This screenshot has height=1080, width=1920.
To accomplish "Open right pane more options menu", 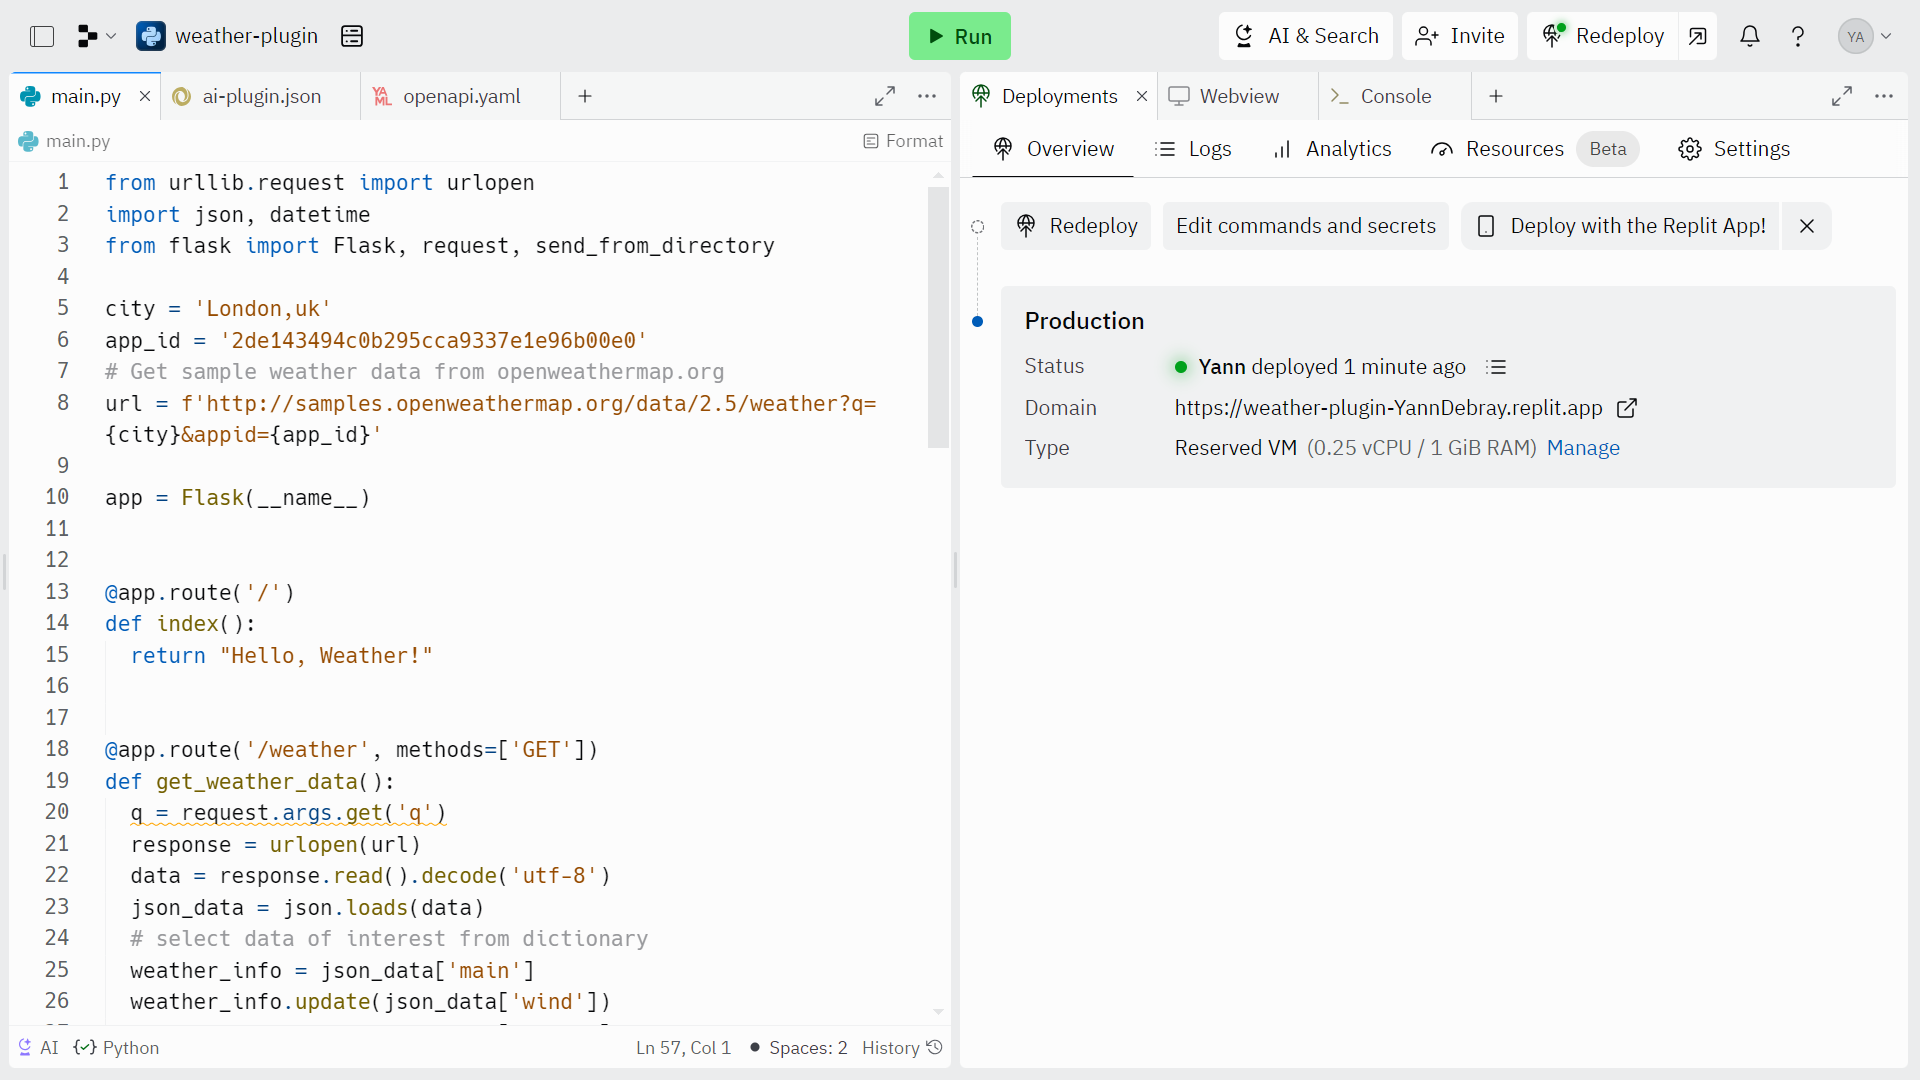I will pos(1884,96).
